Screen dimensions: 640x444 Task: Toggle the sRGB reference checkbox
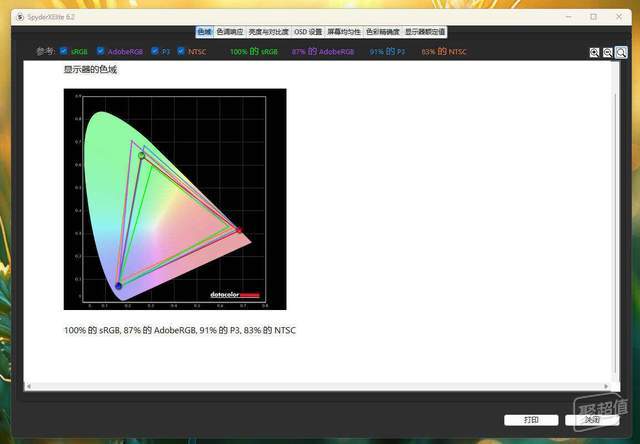tap(63, 51)
